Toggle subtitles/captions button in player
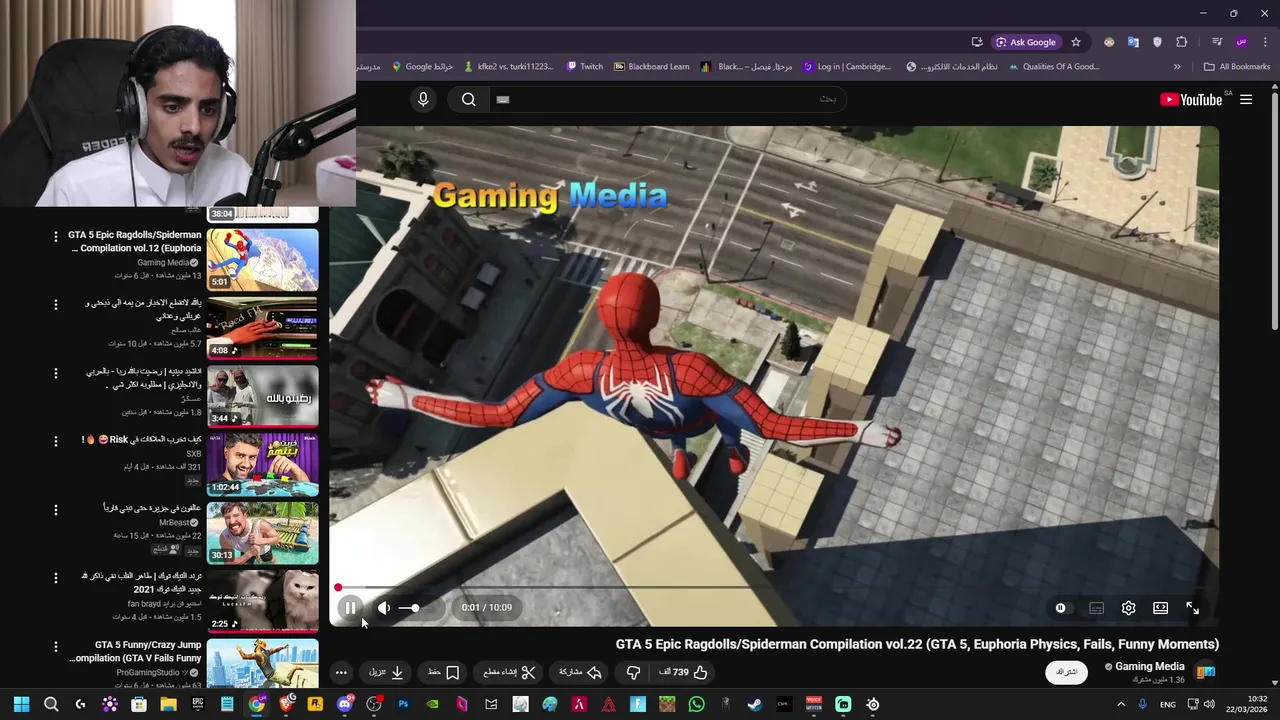Image resolution: width=1280 pixels, height=720 pixels. (x=1096, y=608)
